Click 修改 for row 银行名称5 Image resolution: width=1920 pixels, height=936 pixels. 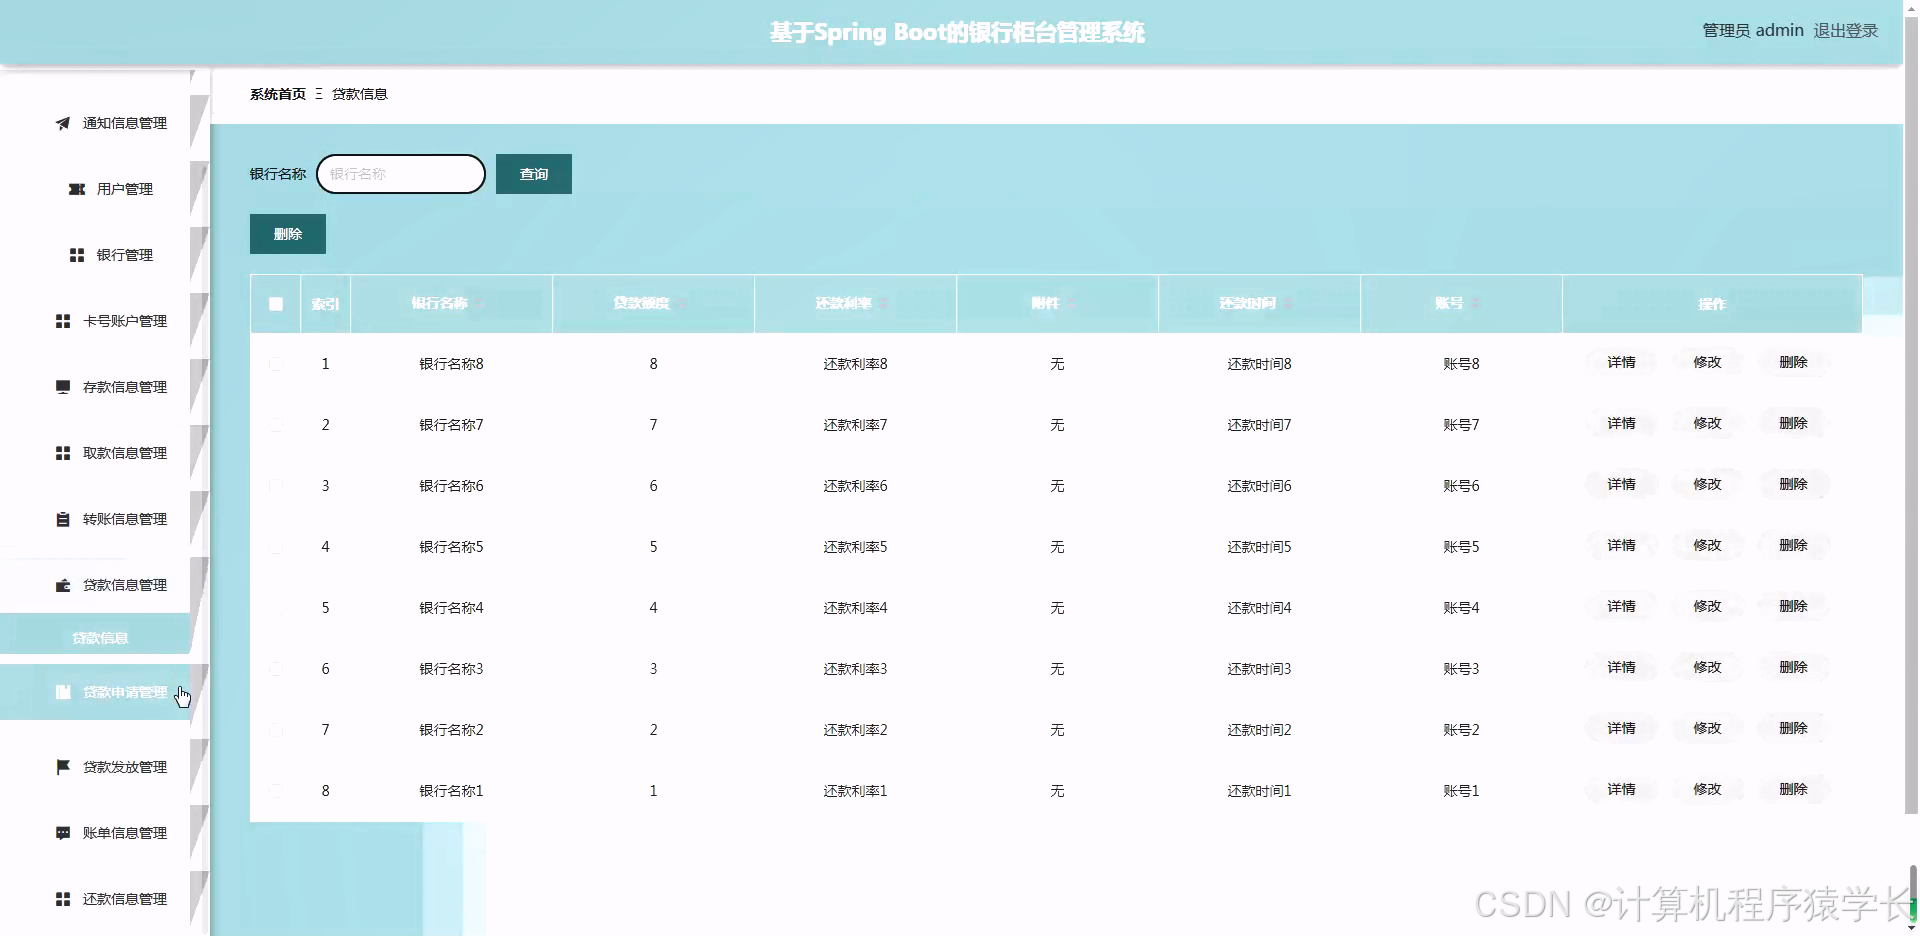click(x=1707, y=545)
